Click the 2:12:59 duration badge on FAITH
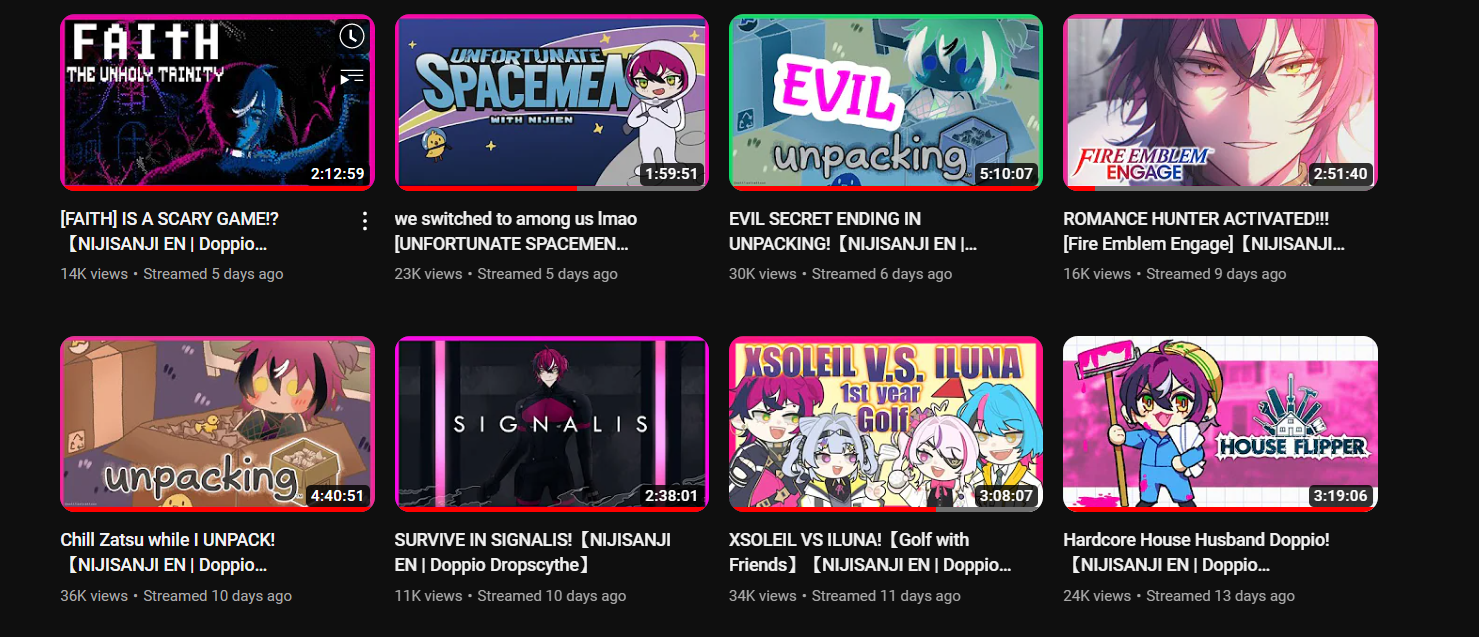The width and height of the screenshot is (1479, 637). (337, 174)
